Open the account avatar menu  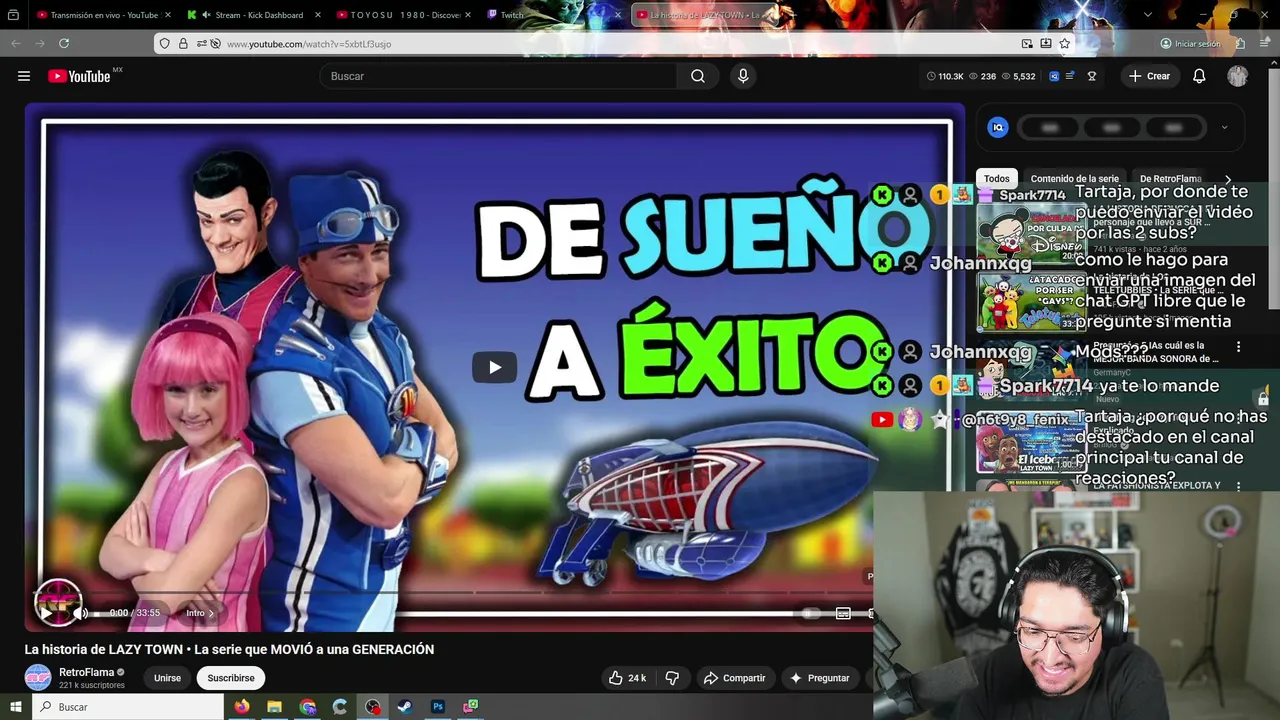pos(1238,76)
